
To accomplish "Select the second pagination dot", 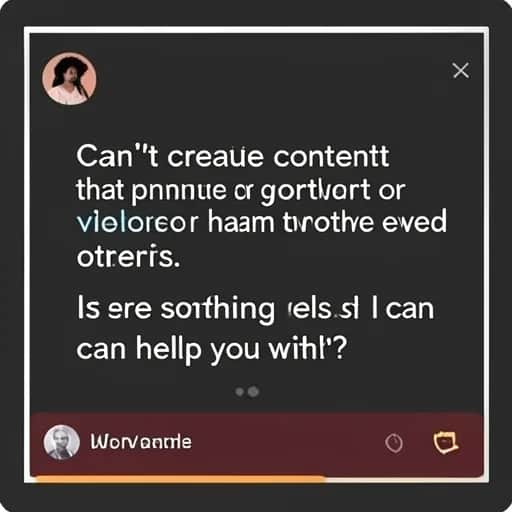I will [253, 391].
